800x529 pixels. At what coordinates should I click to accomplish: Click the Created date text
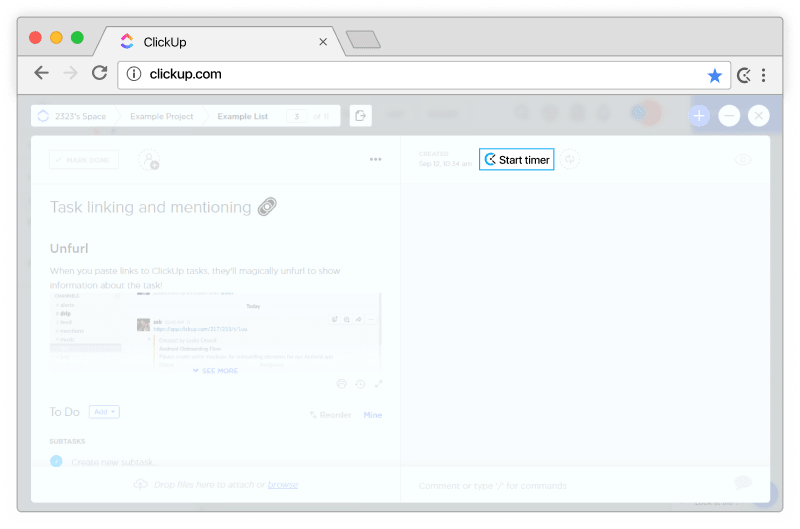[x=445, y=159]
